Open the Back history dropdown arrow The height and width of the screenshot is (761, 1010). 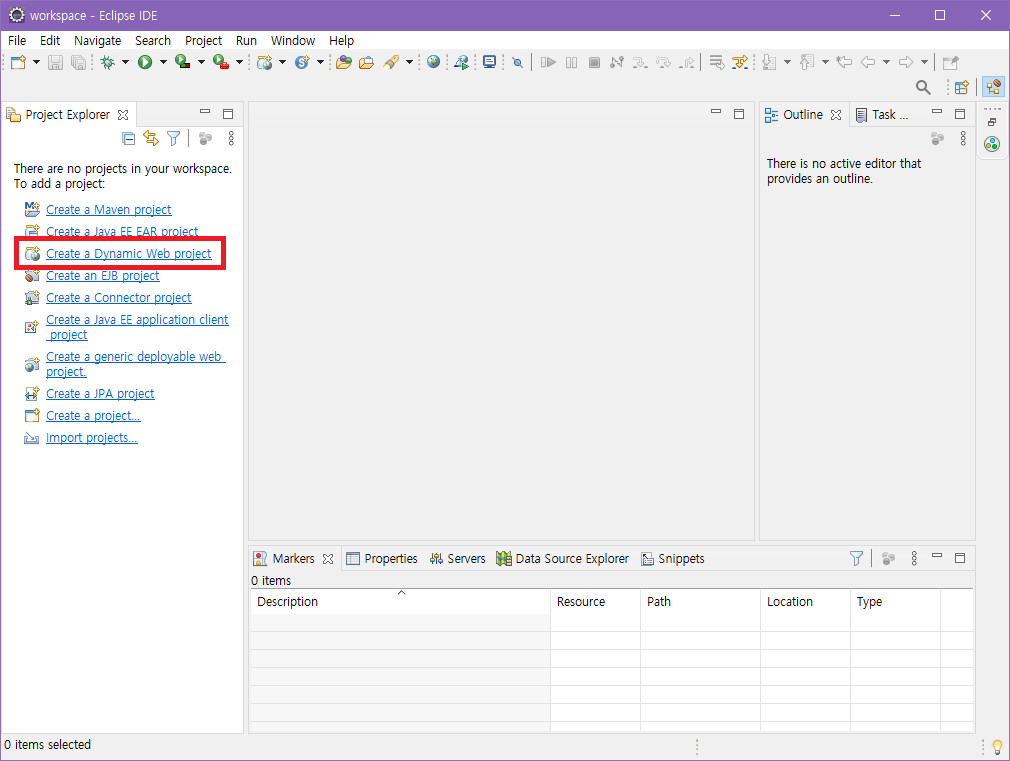pos(886,63)
